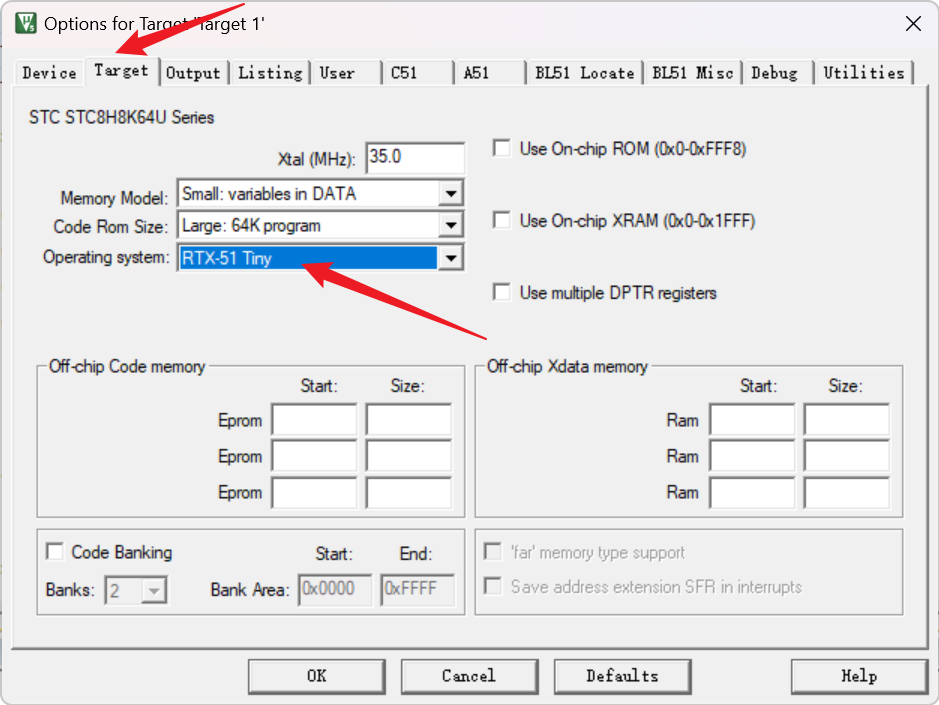The width and height of the screenshot is (939, 705).
Task: Click the second Ram Start field
Action: [x=753, y=456]
